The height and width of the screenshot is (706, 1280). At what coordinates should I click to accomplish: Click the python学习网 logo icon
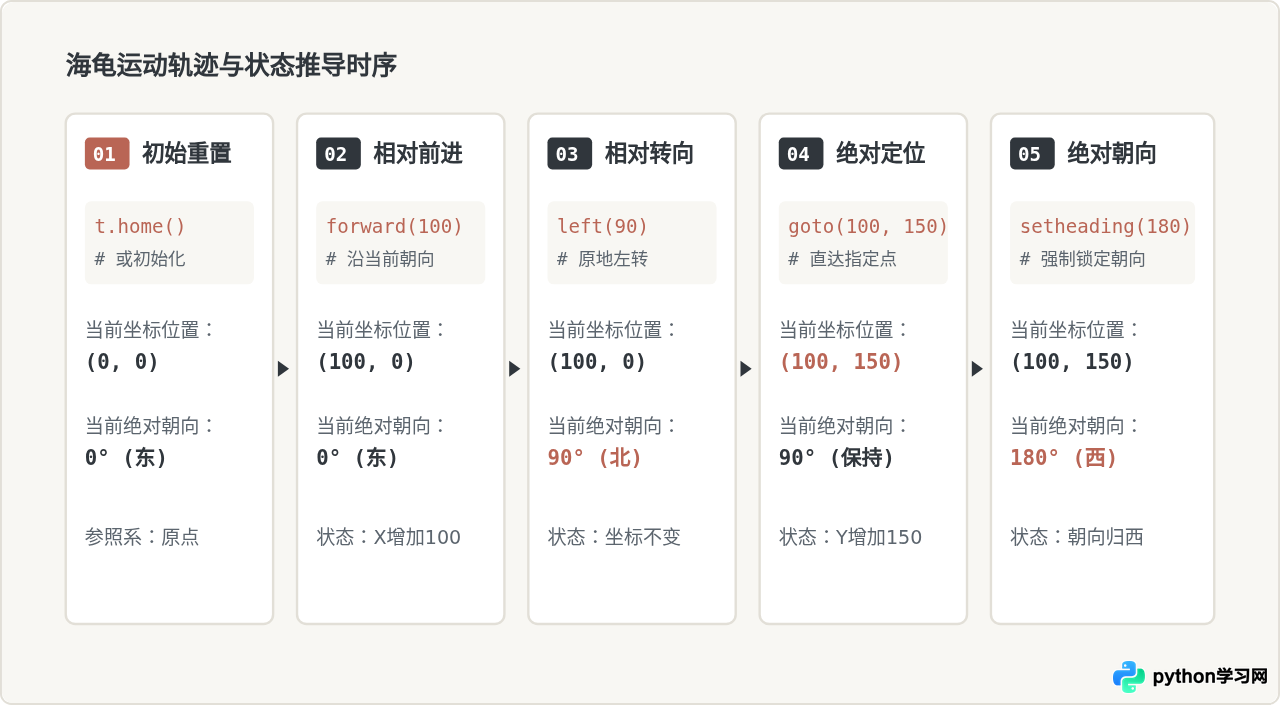pos(1129,677)
